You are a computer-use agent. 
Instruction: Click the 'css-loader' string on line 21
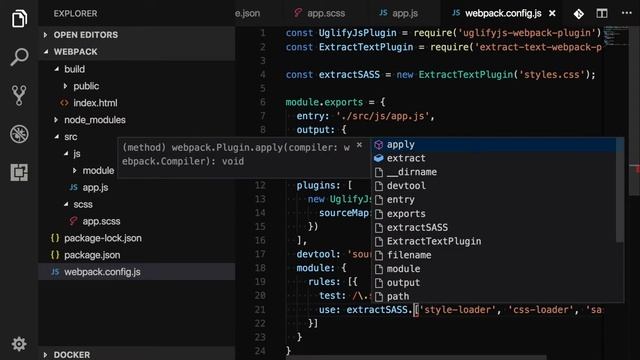(541, 310)
